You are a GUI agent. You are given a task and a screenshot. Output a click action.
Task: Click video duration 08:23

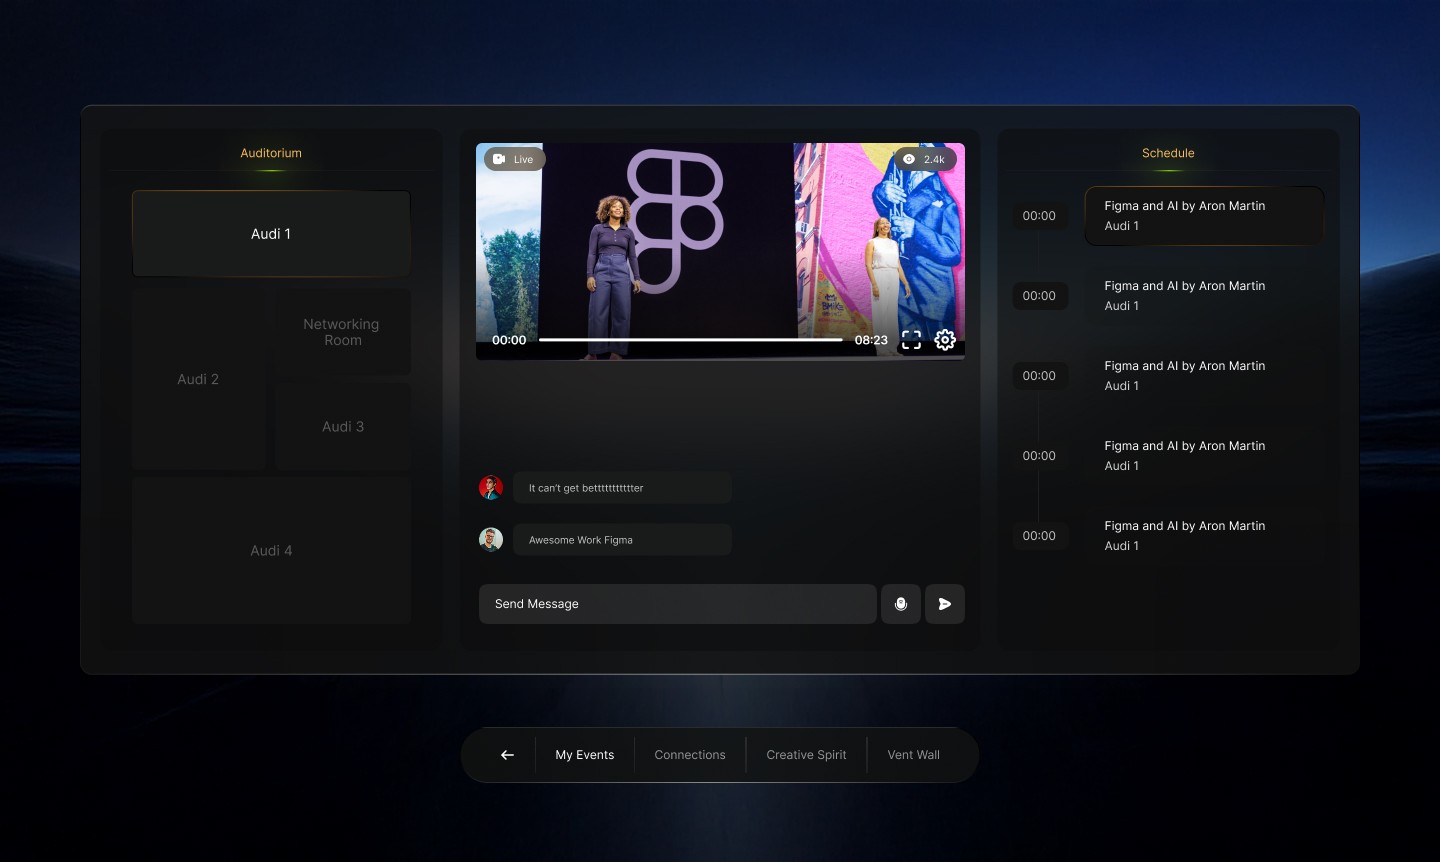(871, 340)
